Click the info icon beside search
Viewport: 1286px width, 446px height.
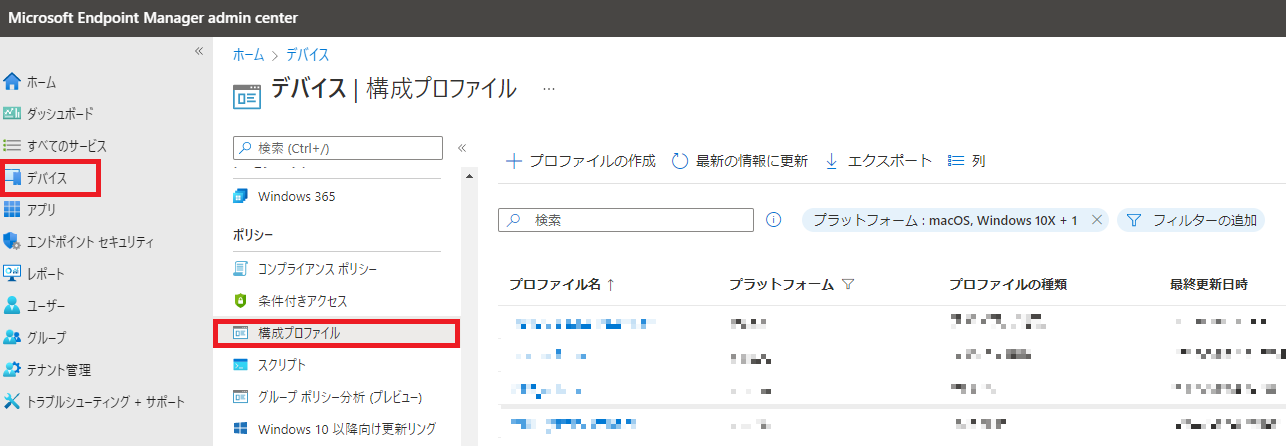(x=773, y=220)
